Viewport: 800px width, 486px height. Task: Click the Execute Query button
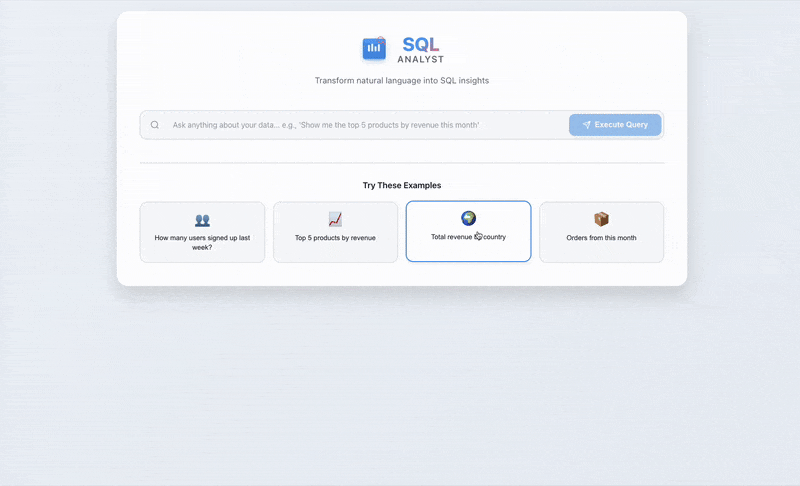coord(615,125)
